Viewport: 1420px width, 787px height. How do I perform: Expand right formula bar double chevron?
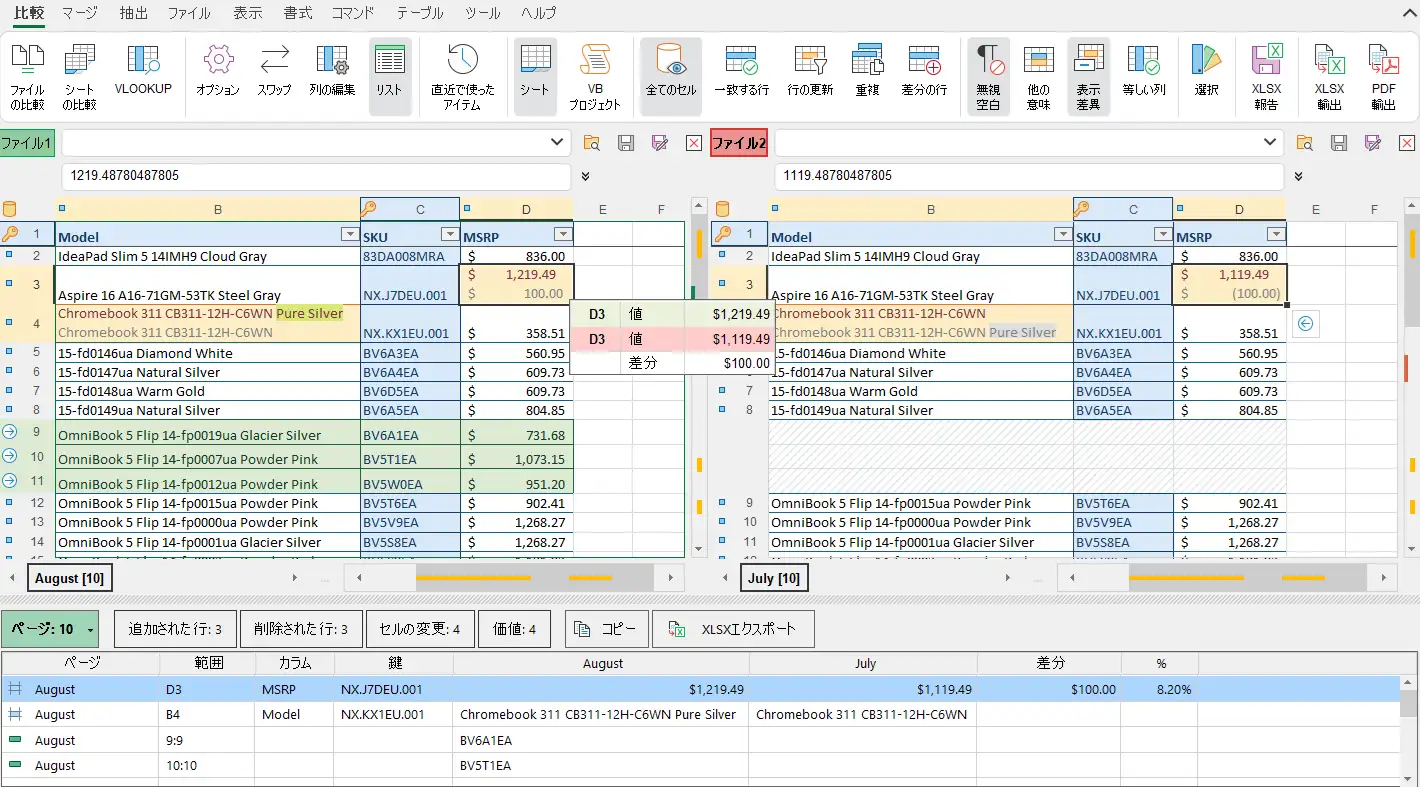pos(1298,176)
